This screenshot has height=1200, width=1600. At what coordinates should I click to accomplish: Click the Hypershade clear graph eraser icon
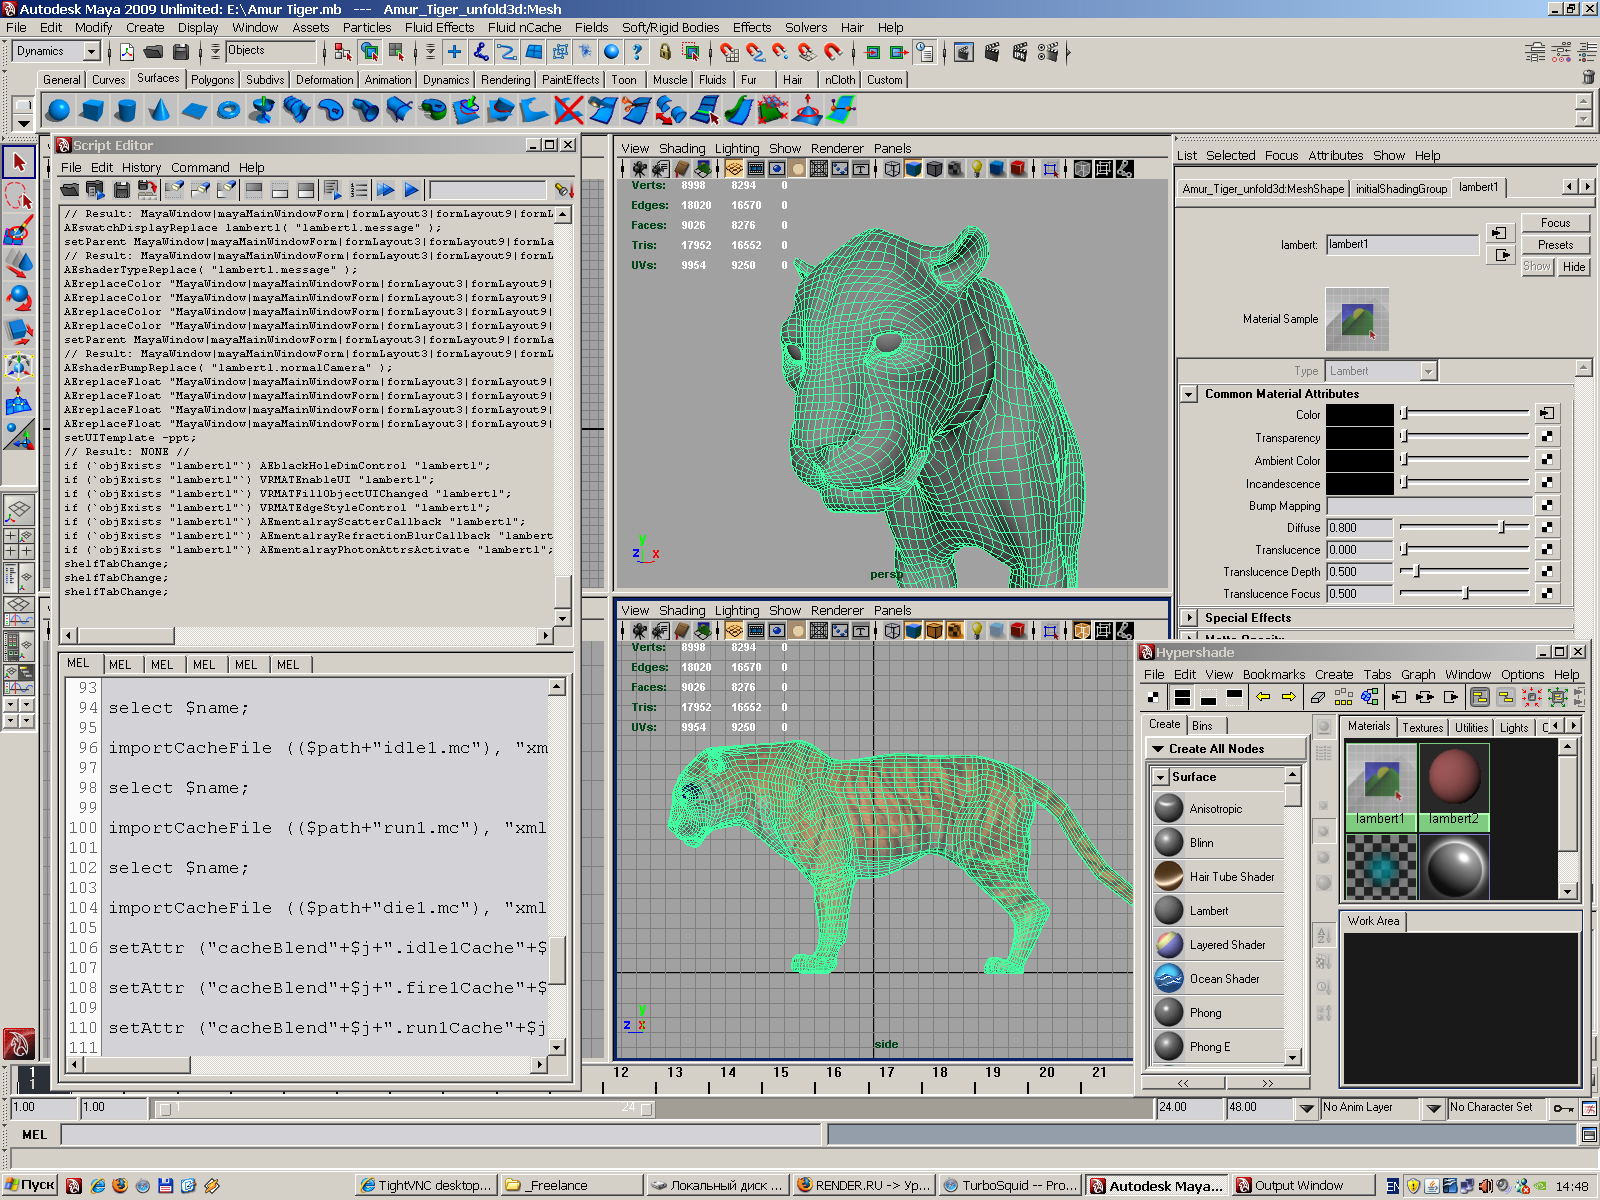[1318, 697]
